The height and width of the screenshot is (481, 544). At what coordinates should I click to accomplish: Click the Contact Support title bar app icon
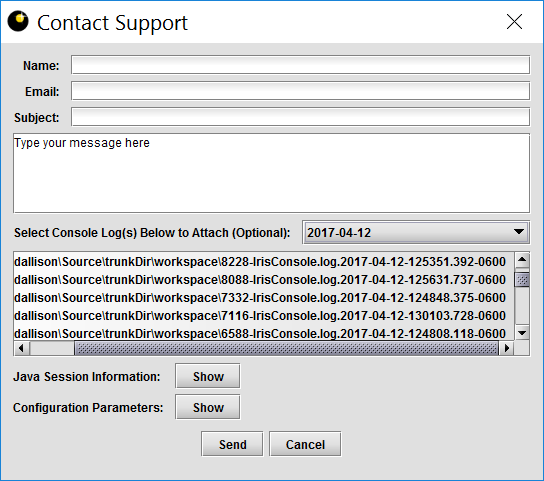pos(18,21)
